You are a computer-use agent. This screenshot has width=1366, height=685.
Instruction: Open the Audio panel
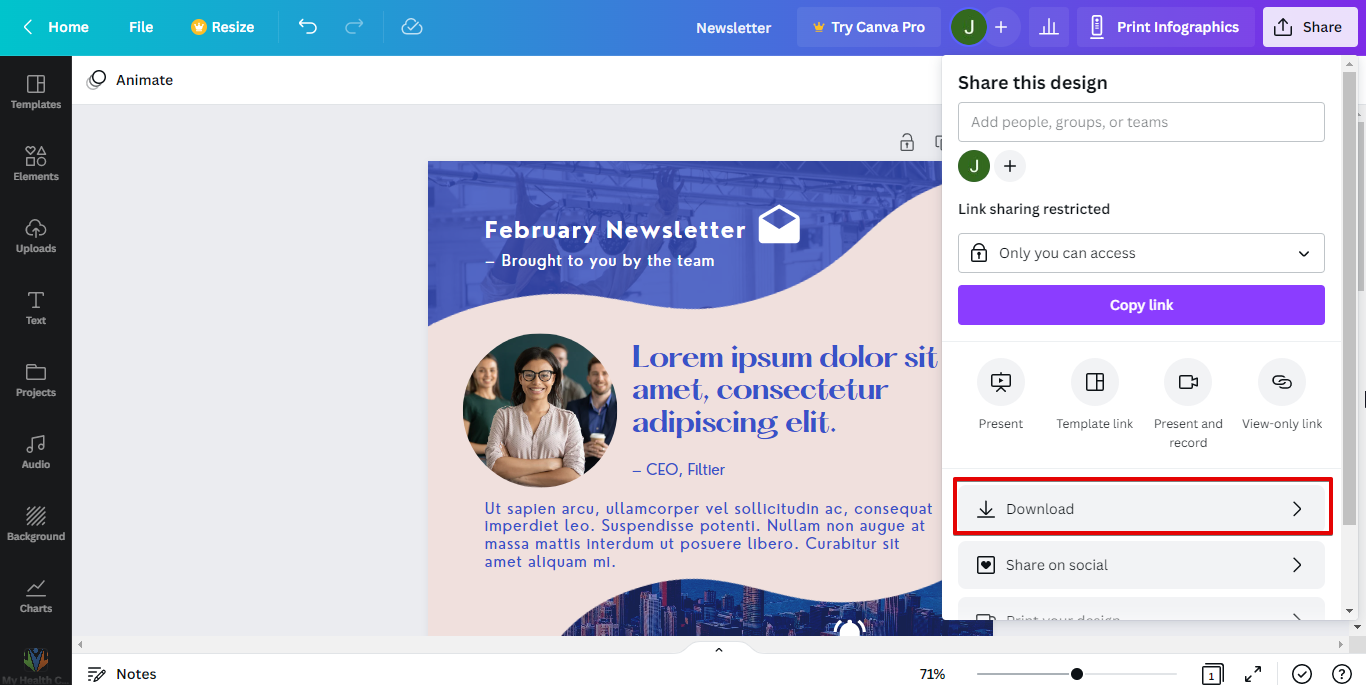point(36,451)
